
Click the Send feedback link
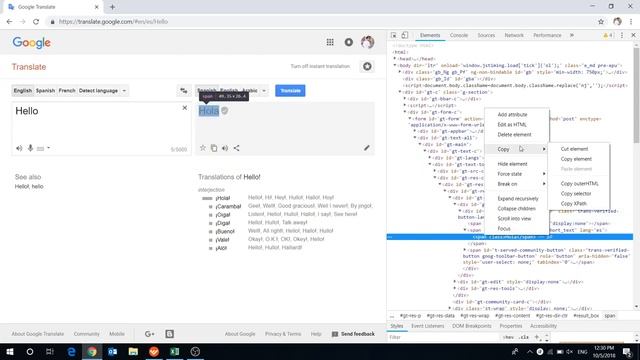353,334
